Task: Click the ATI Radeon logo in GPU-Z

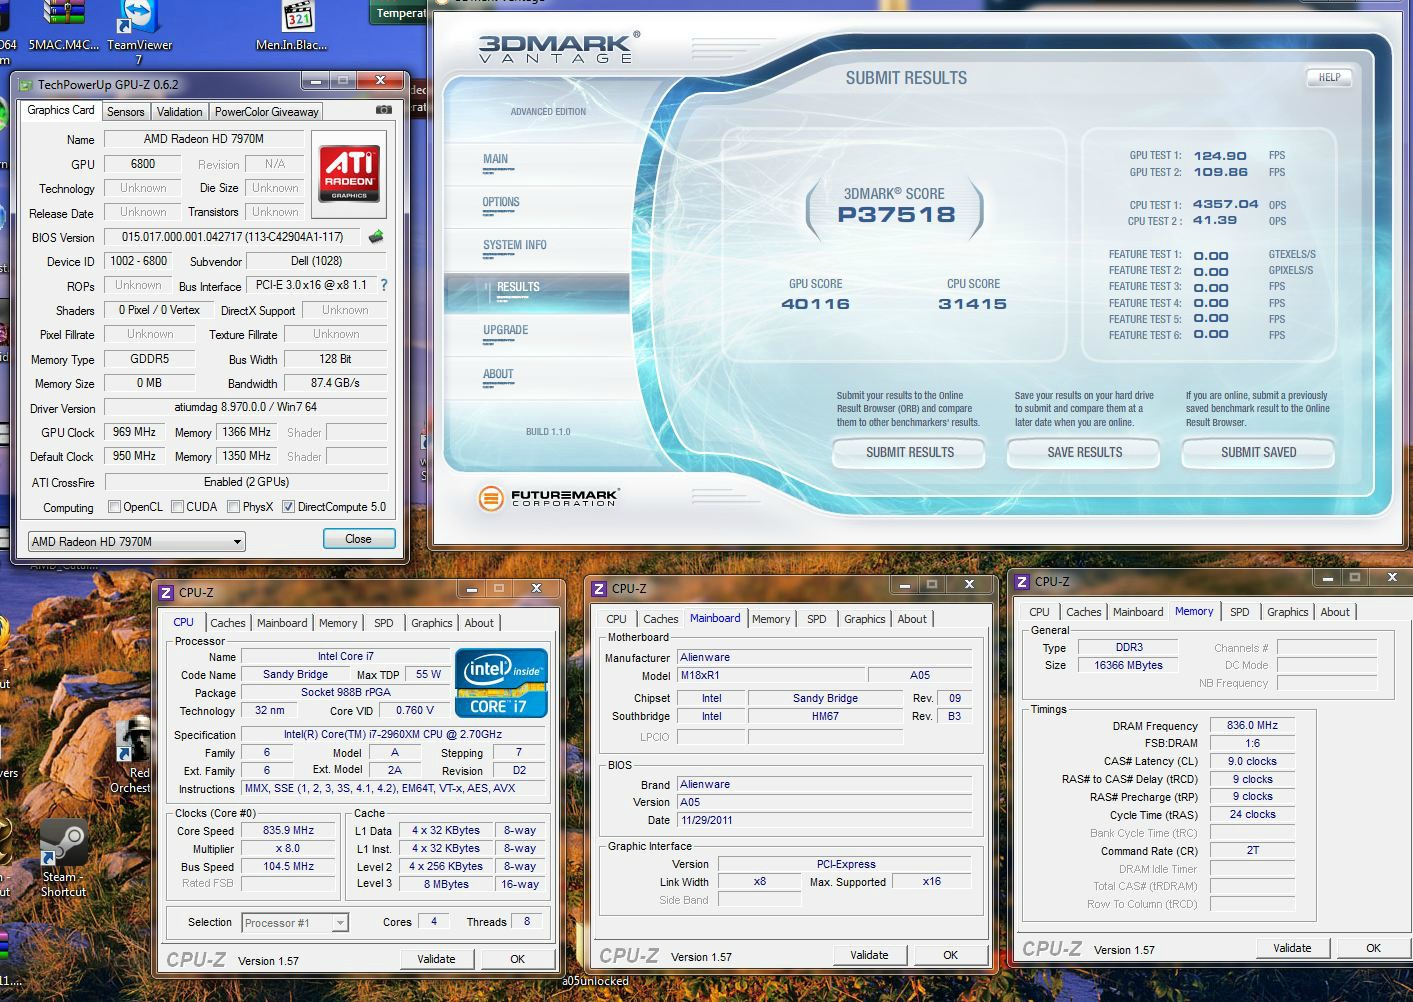Action: click(x=349, y=174)
